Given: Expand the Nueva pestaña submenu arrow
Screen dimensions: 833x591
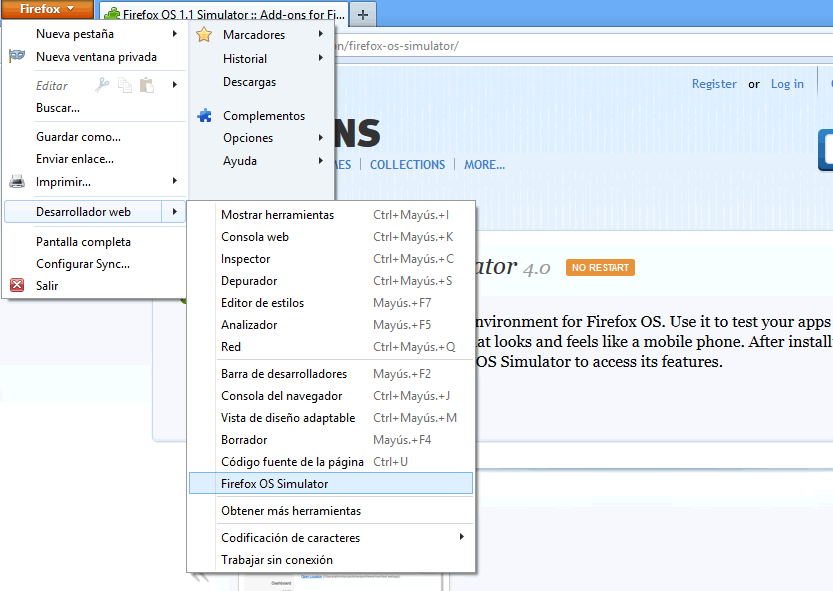Looking at the screenshot, I should [x=175, y=33].
